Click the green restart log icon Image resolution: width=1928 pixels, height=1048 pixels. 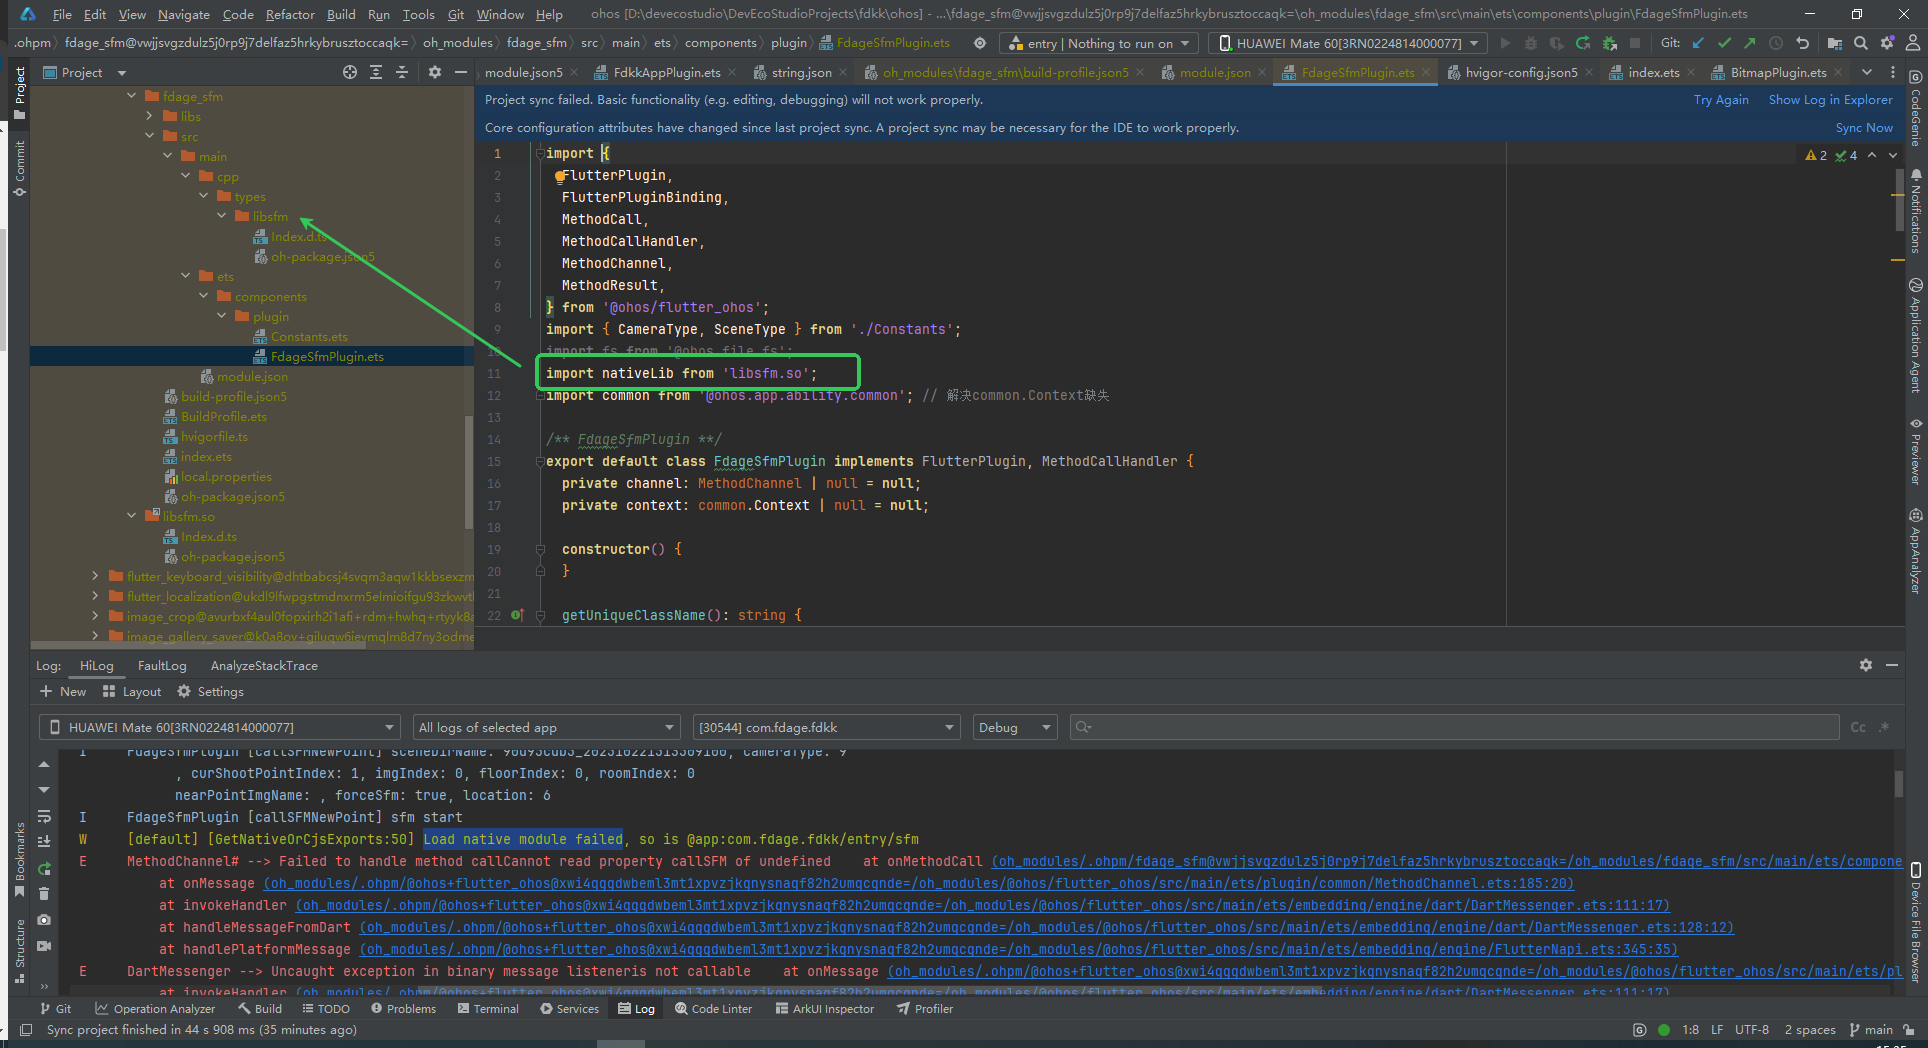44,868
